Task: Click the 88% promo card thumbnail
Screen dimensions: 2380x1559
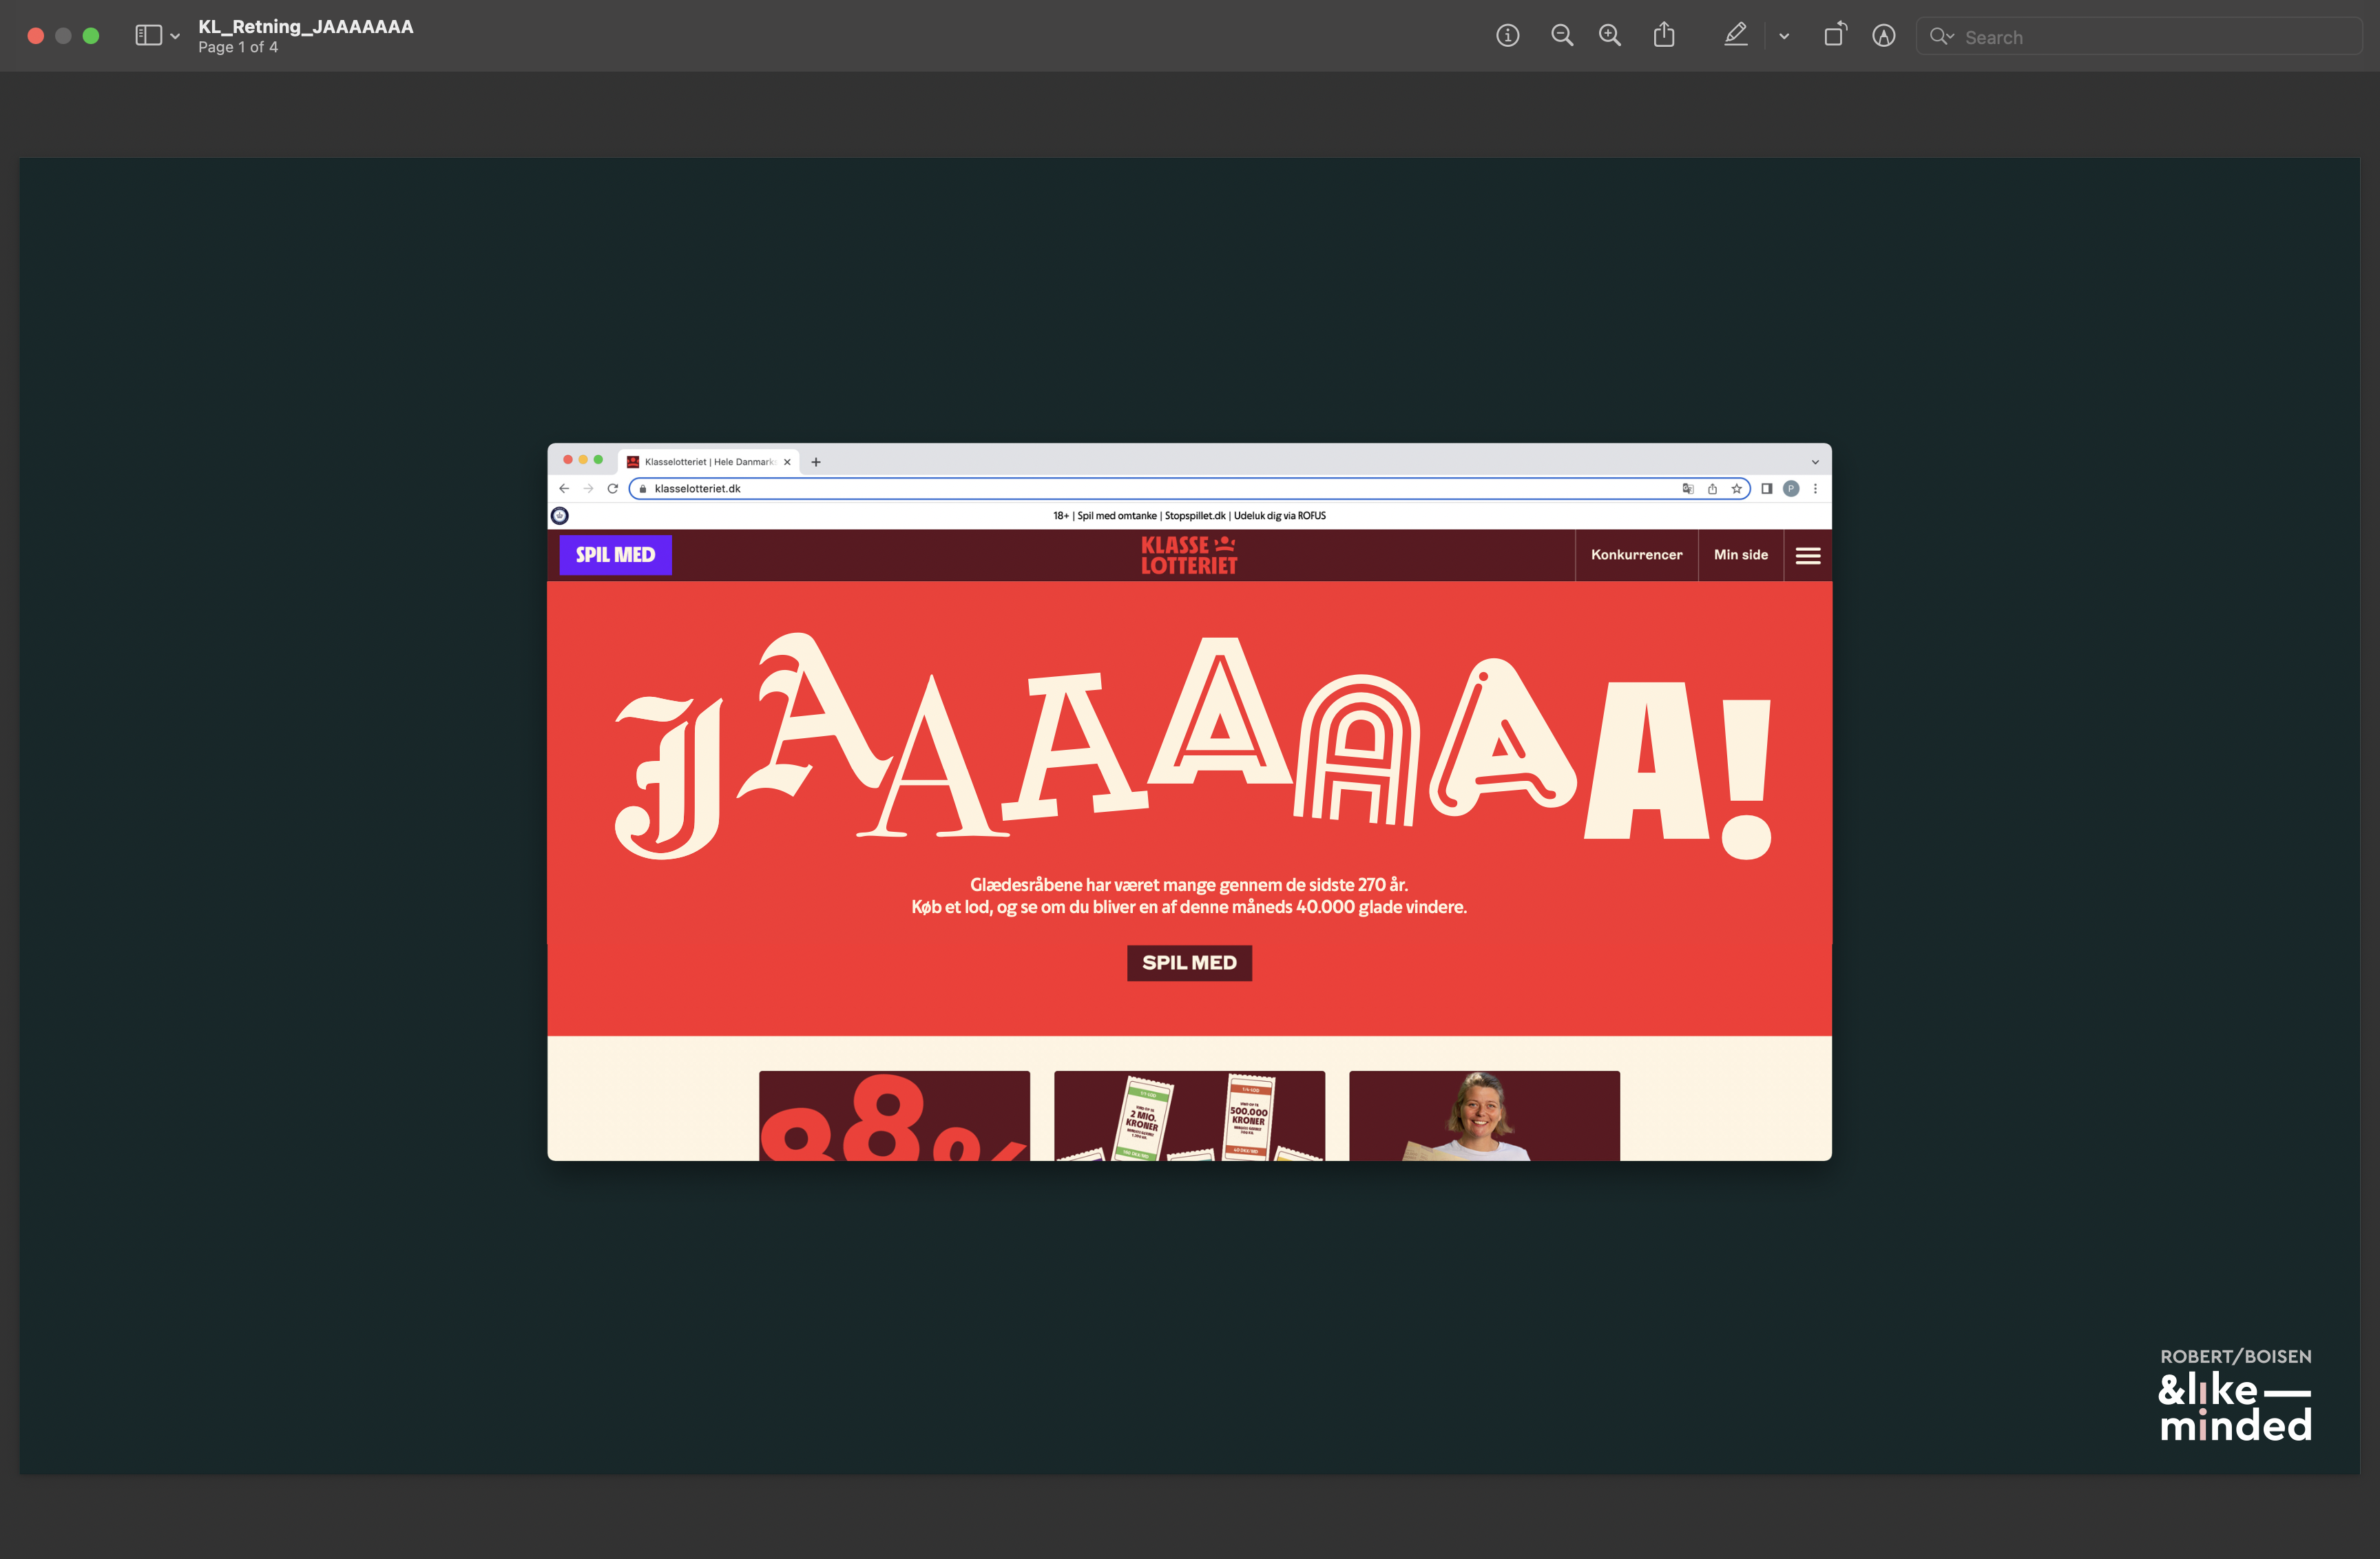Action: click(x=894, y=1116)
